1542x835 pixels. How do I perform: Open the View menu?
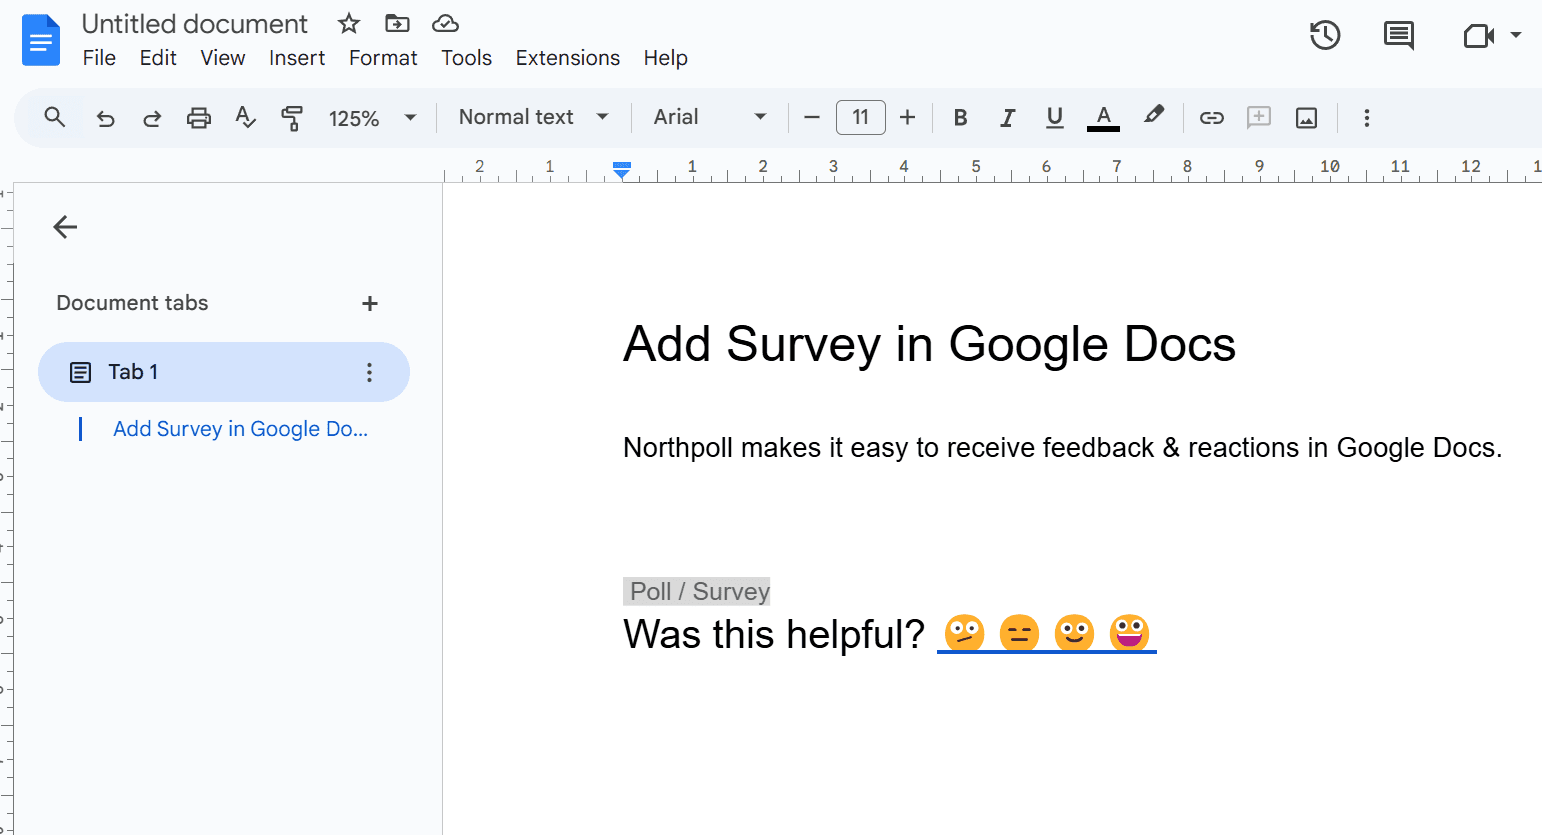pyautogui.click(x=222, y=58)
